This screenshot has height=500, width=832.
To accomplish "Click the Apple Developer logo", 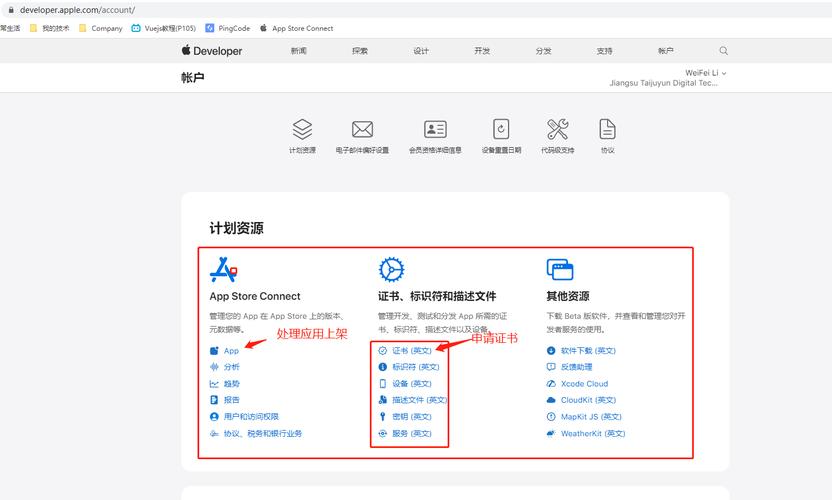I will point(212,51).
